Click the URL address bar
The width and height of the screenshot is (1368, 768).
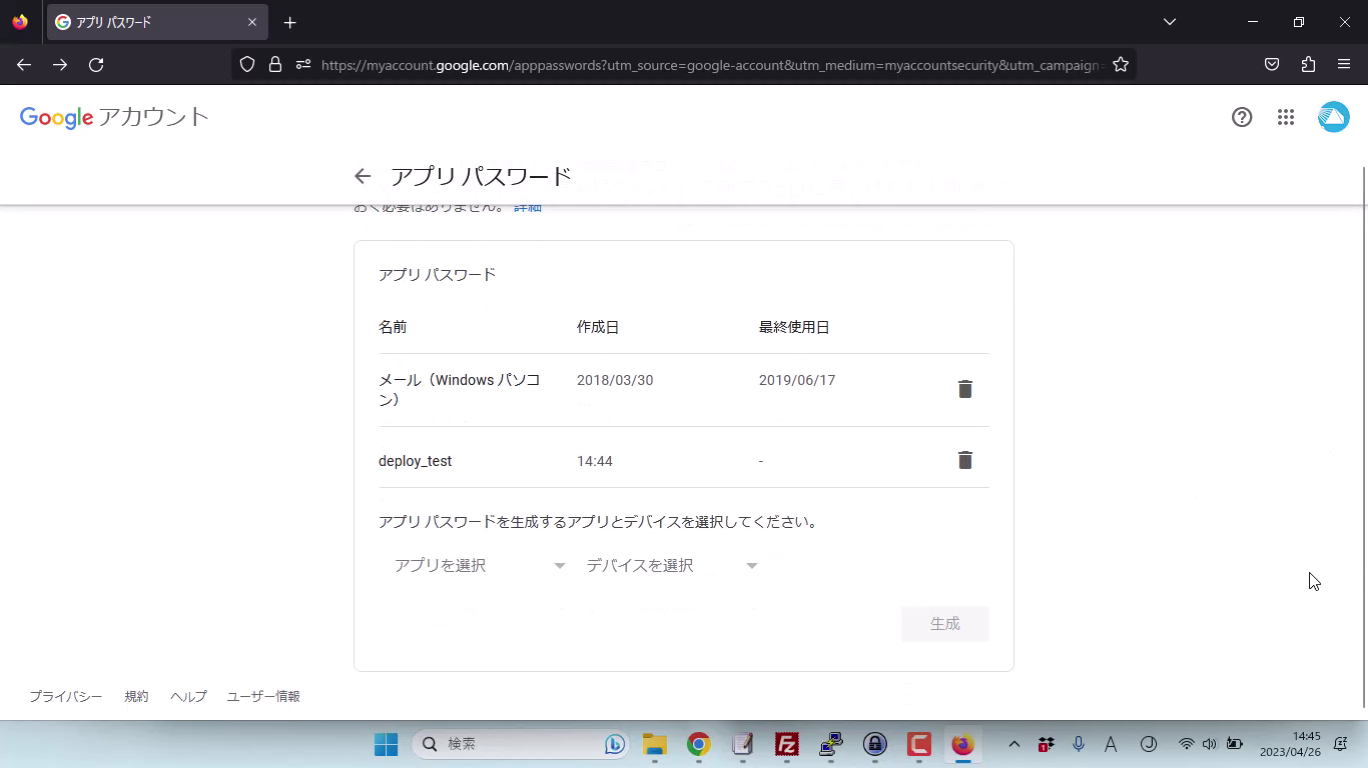point(700,65)
